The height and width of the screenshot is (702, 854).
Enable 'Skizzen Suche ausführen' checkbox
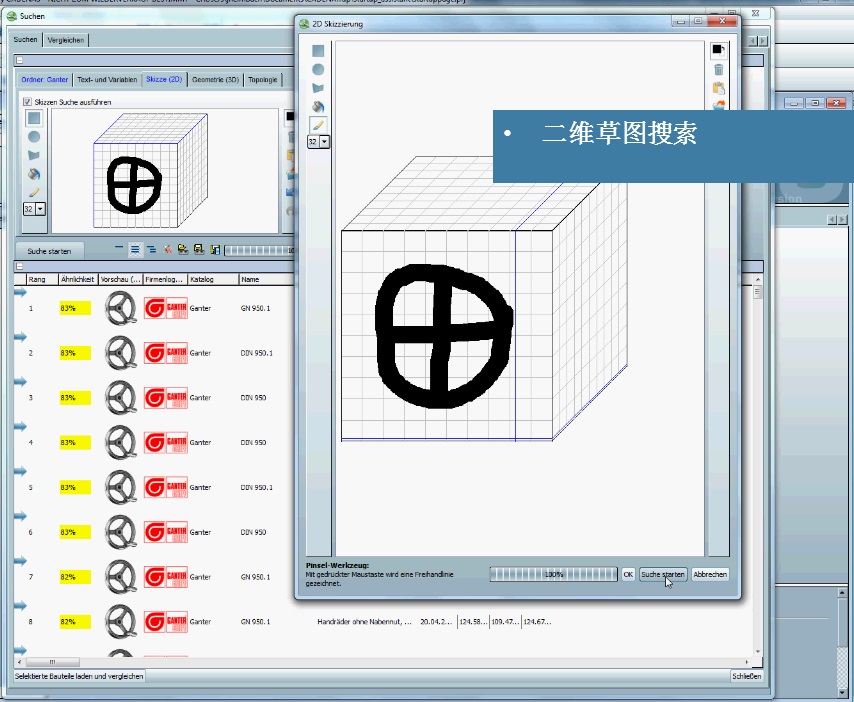coord(27,102)
